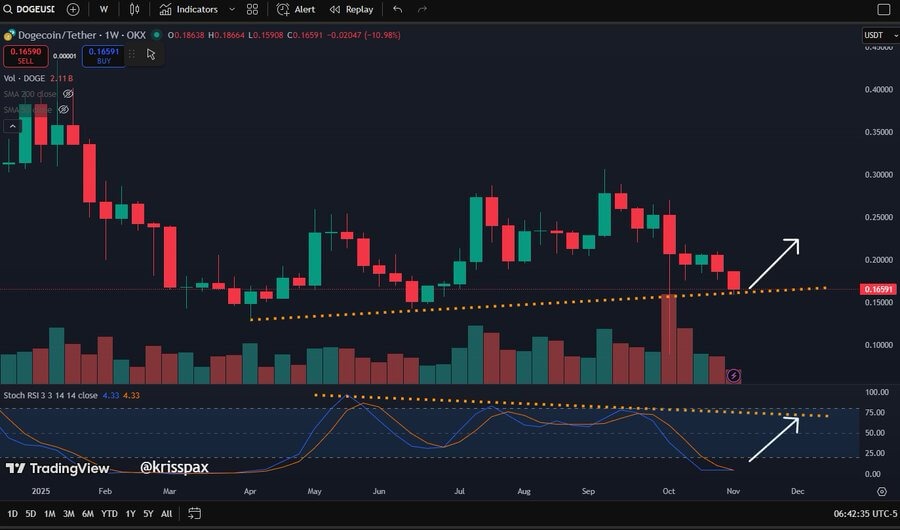Toggle visibility of SMA 200 close indicator
The width and height of the screenshot is (900, 530).
(66, 93)
